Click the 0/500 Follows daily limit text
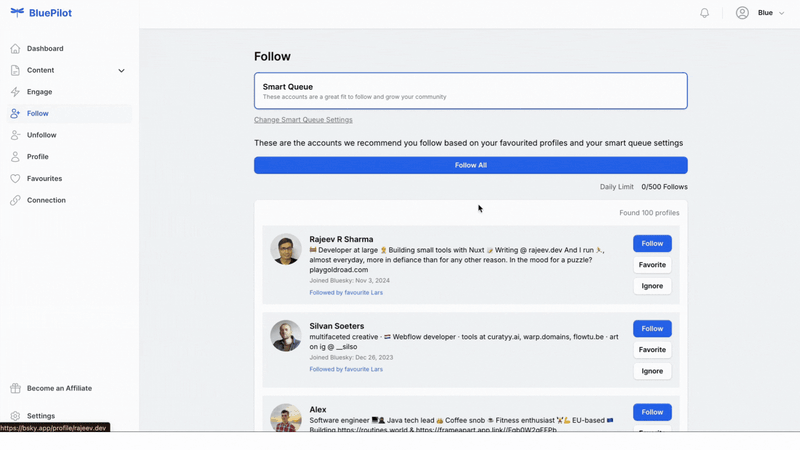The image size is (800, 450). pyautogui.click(x=664, y=187)
